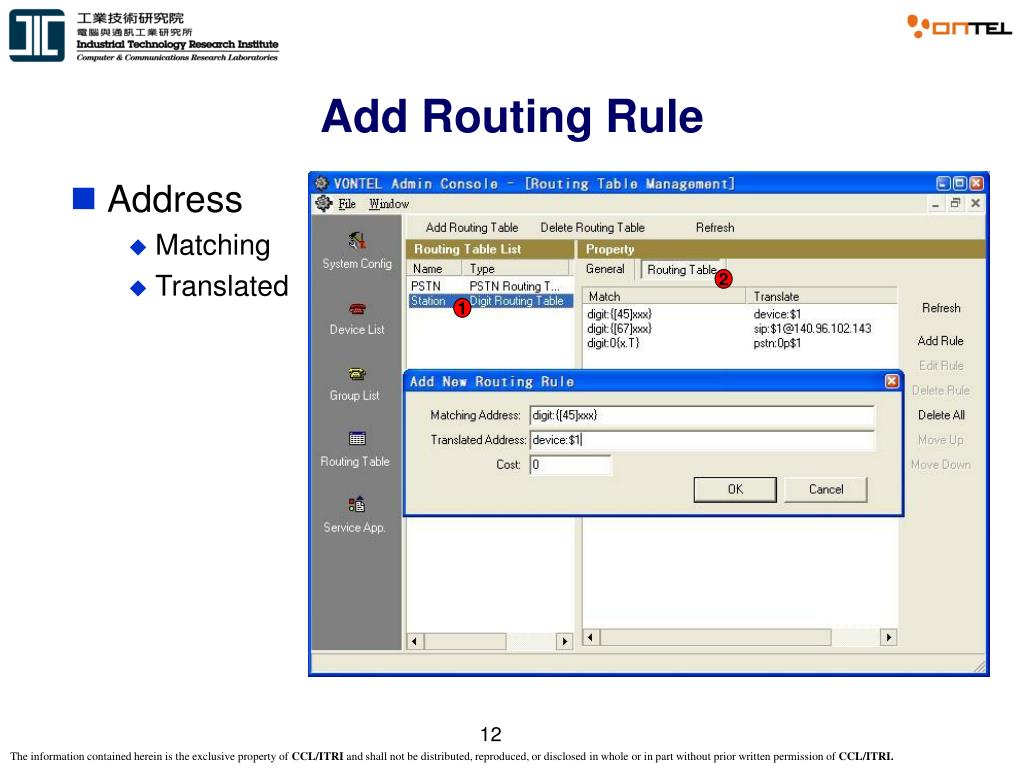Viewport: 1024px width, 768px height.
Task: Click the top toolbar Refresh command
Action: coord(714,227)
